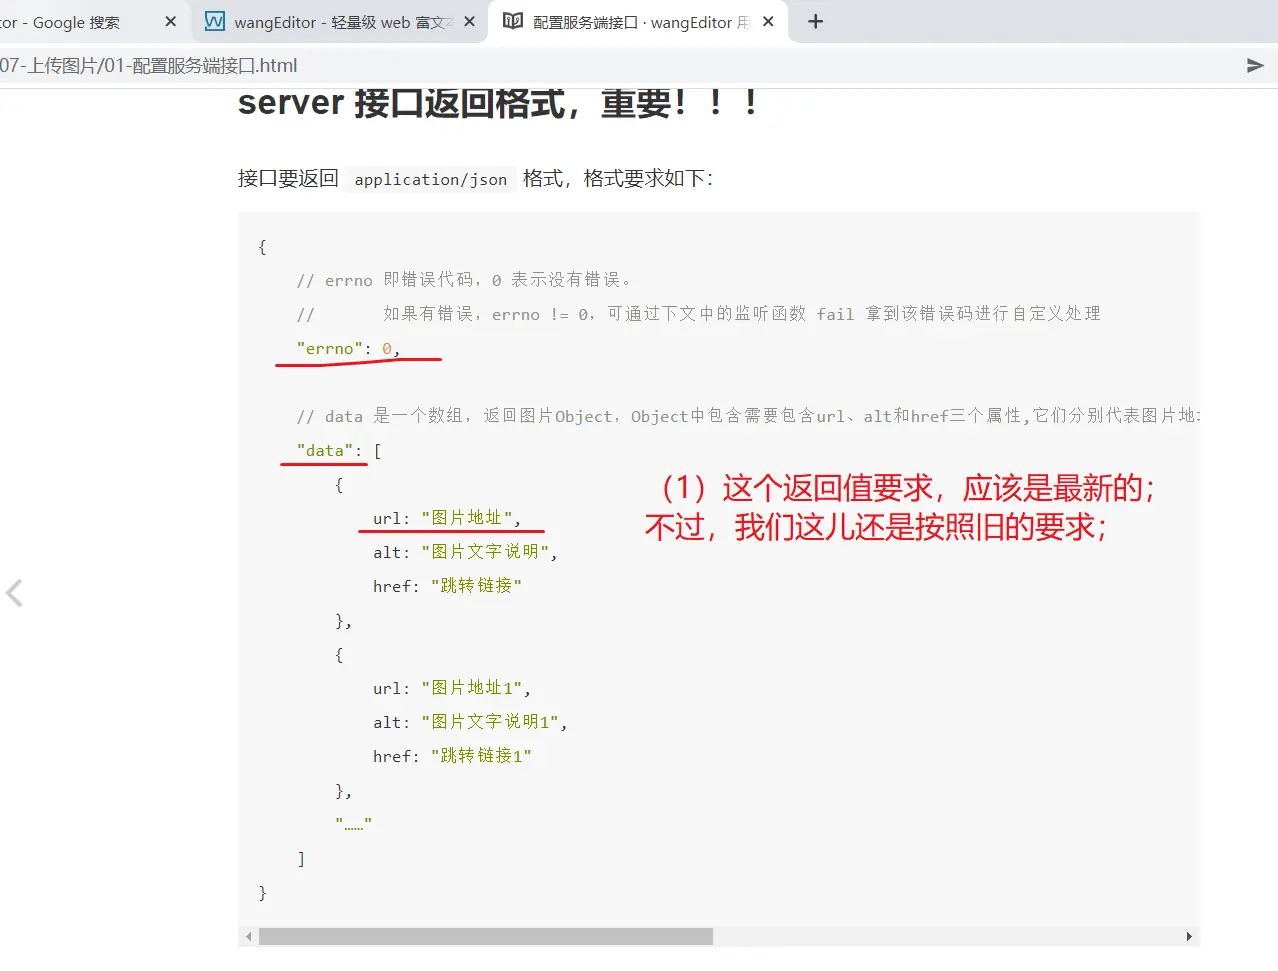Viewport: 1278px width, 971px height.
Task: Click the href: "跳转链接" line
Action: click(447, 586)
